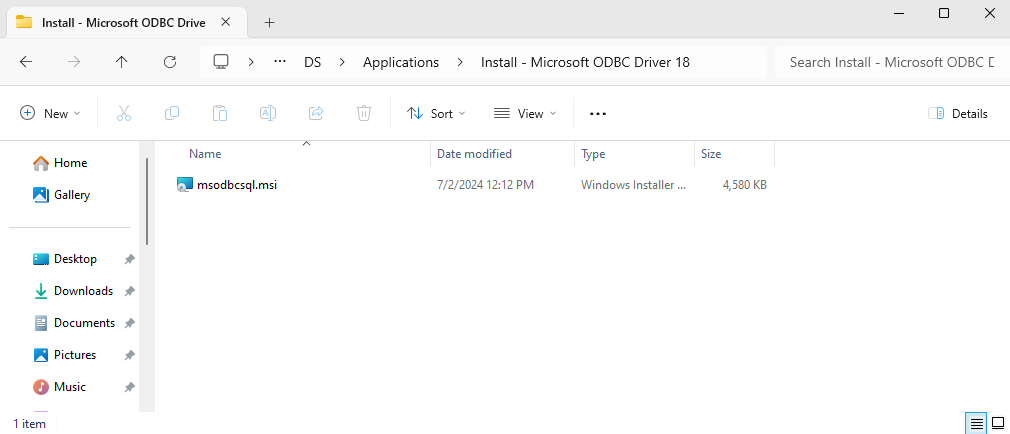Sort files by Type column
Image resolution: width=1010 pixels, height=434 pixels.
coord(593,154)
